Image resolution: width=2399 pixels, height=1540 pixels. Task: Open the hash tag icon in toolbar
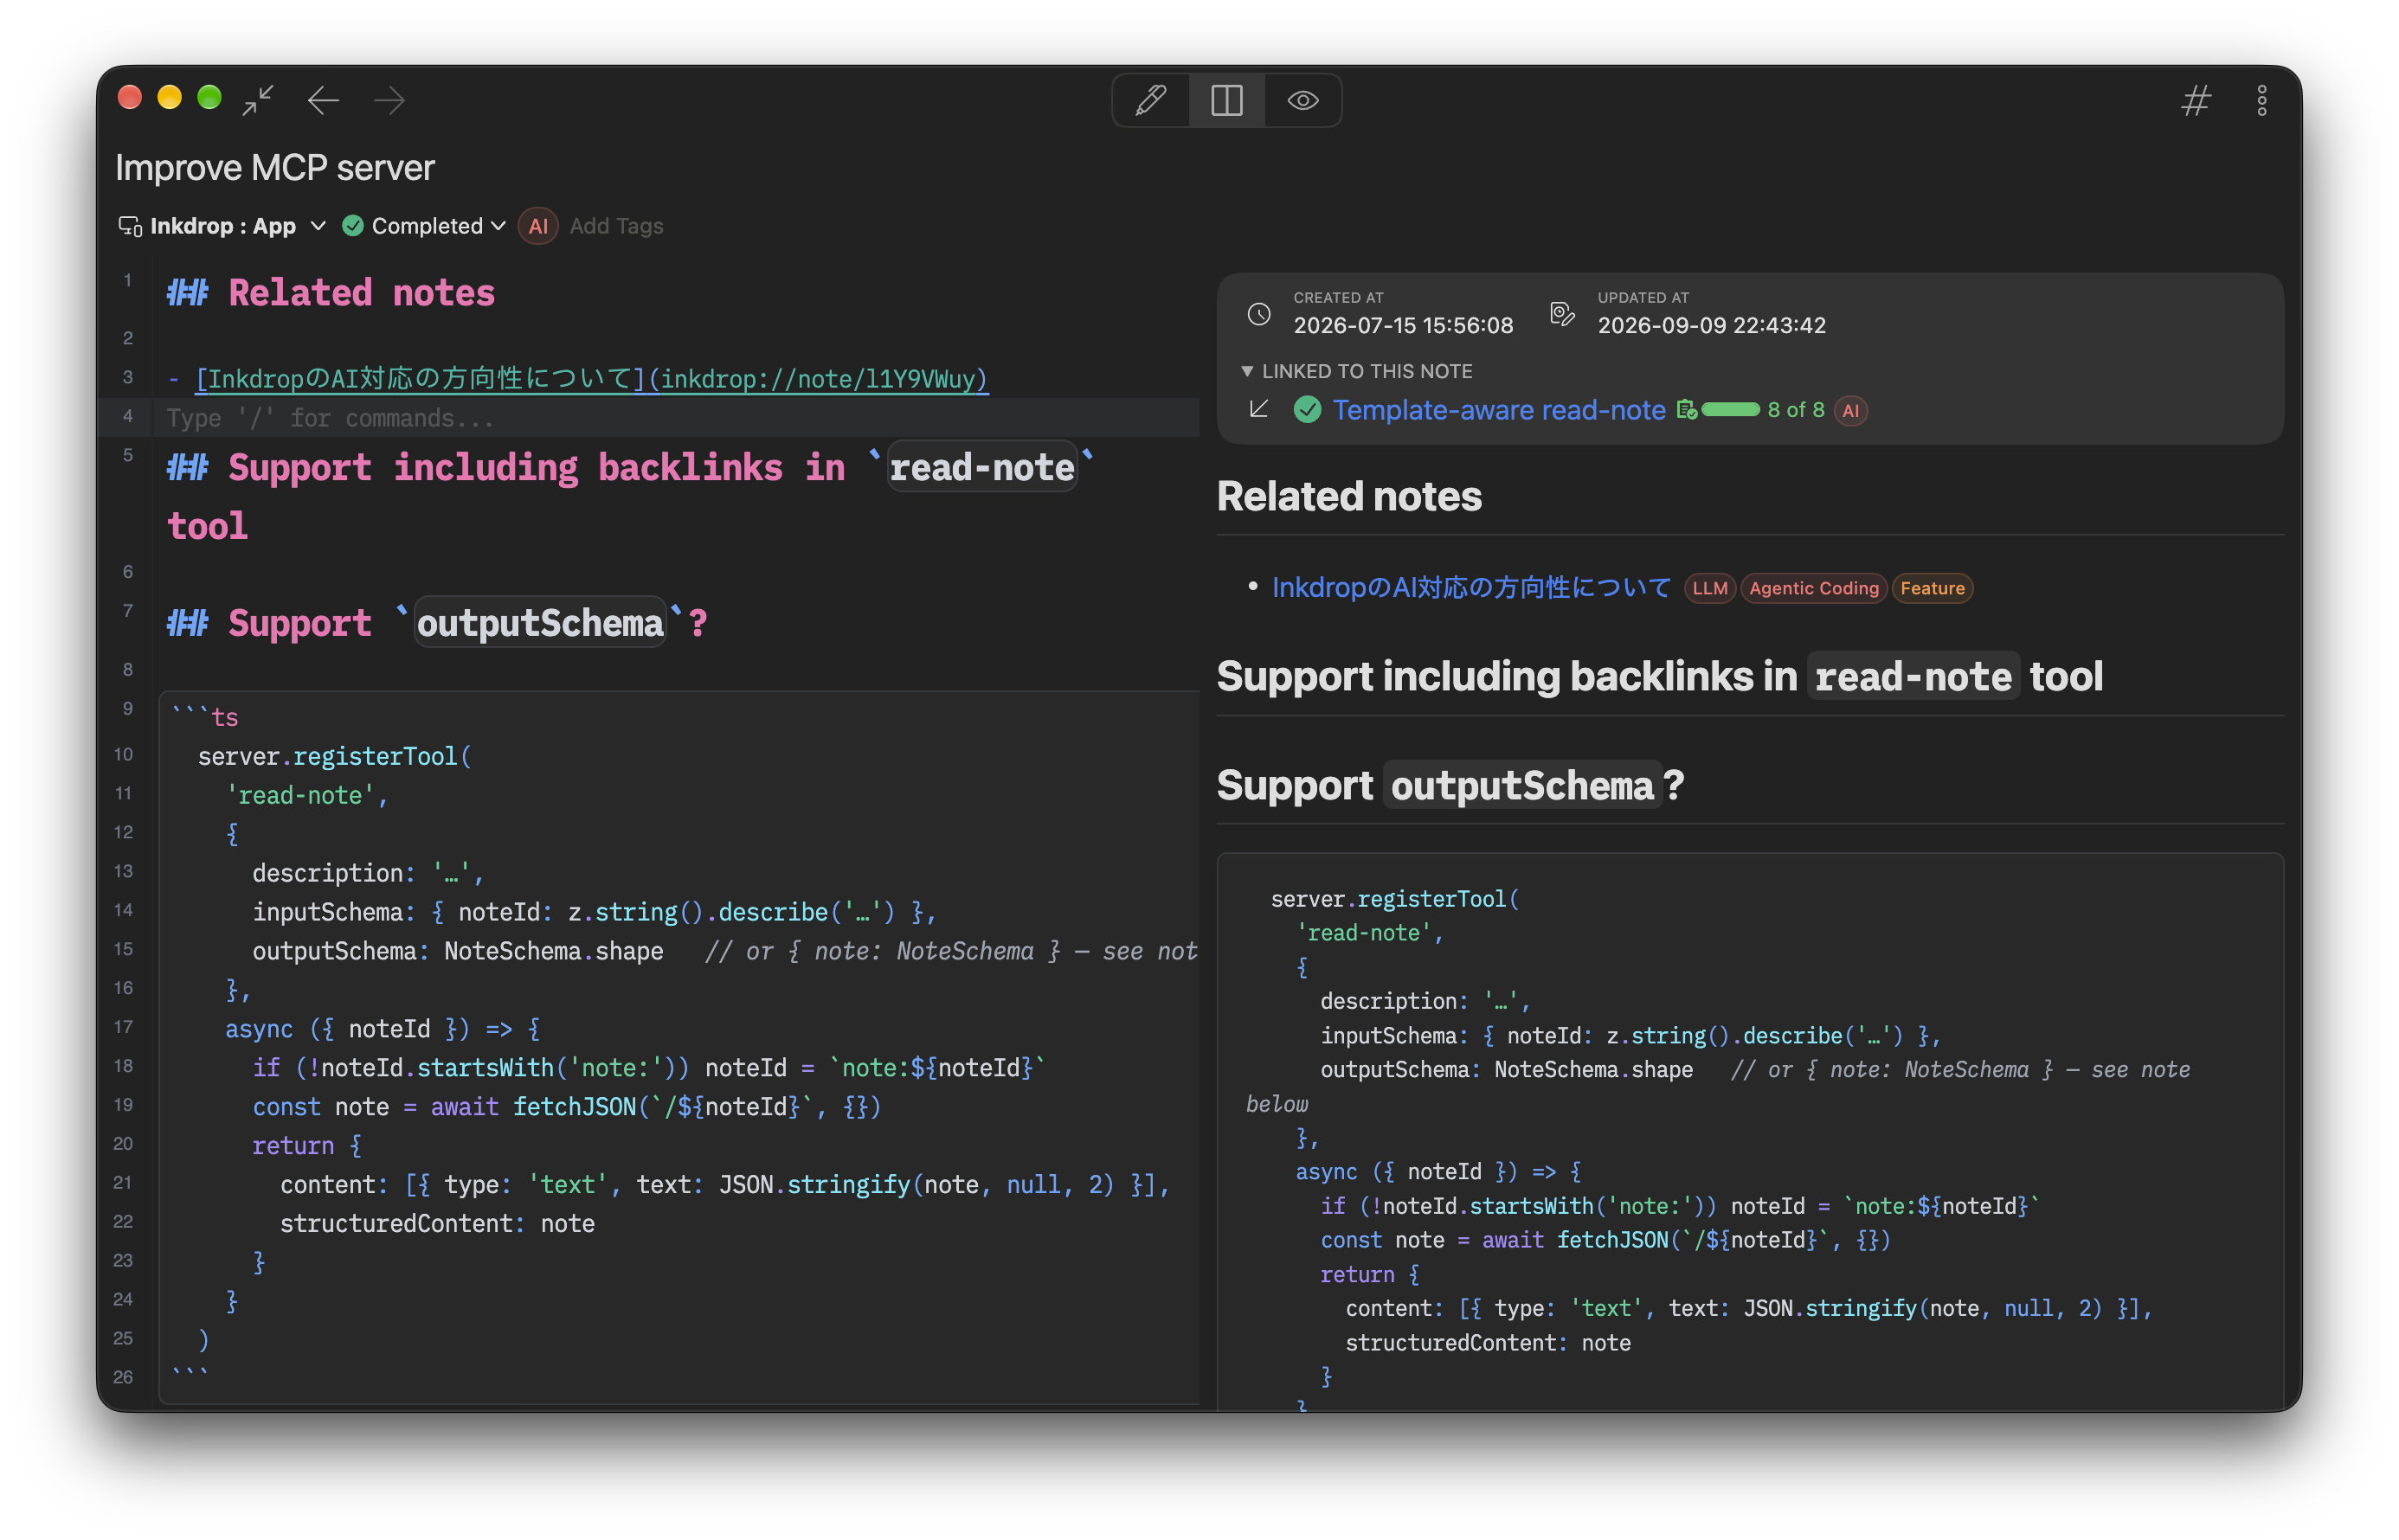[x=2195, y=100]
